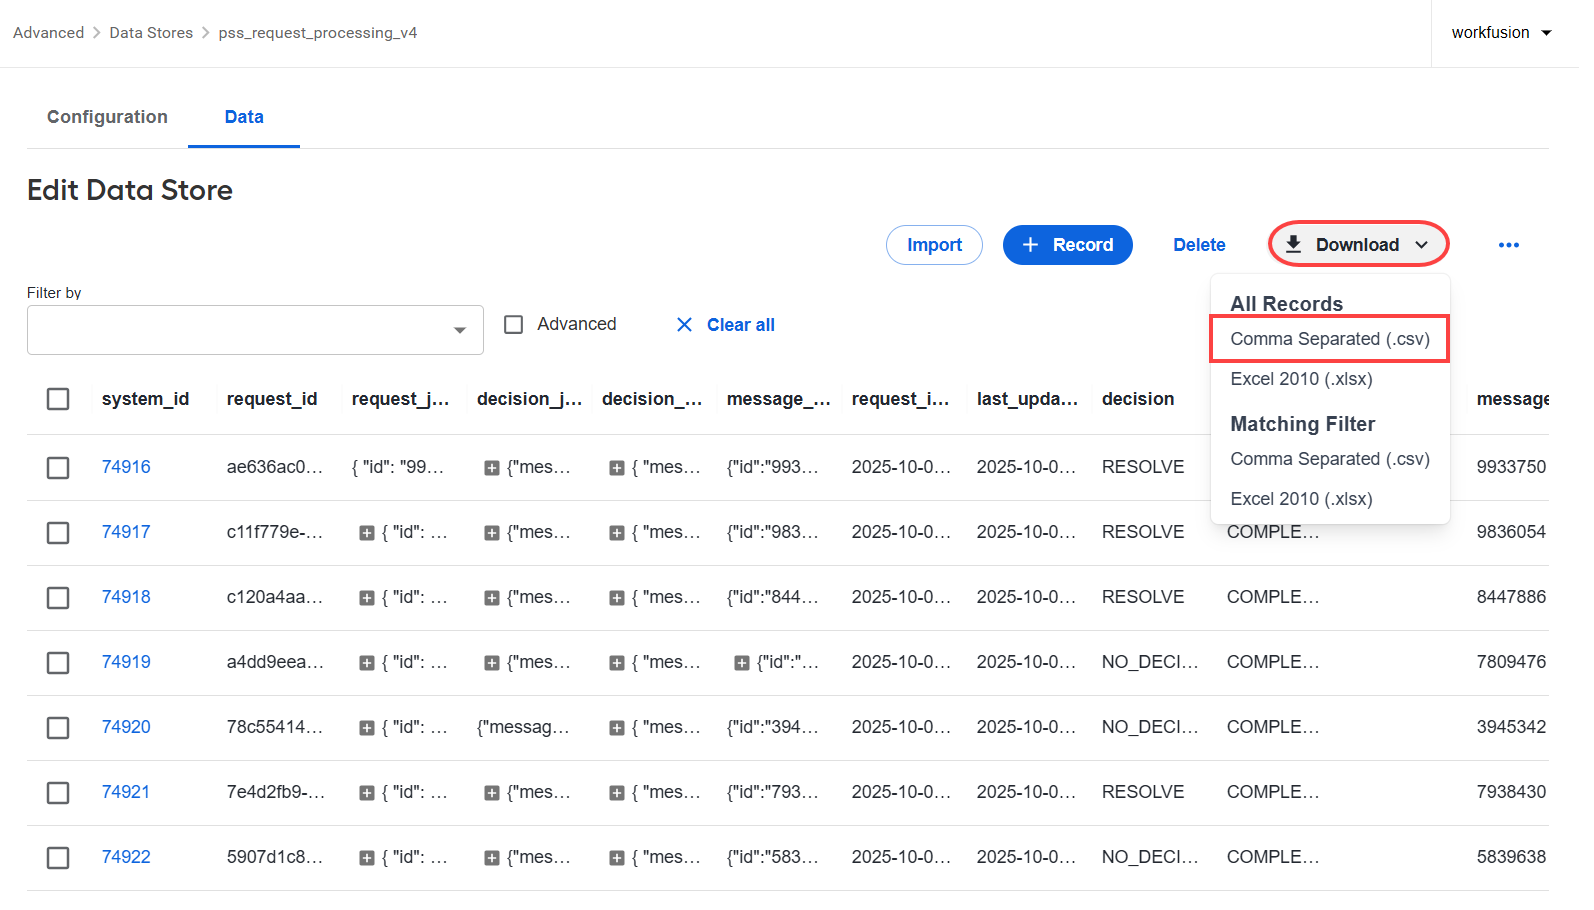
Task: Open record link 74916
Action: pyautogui.click(x=126, y=467)
